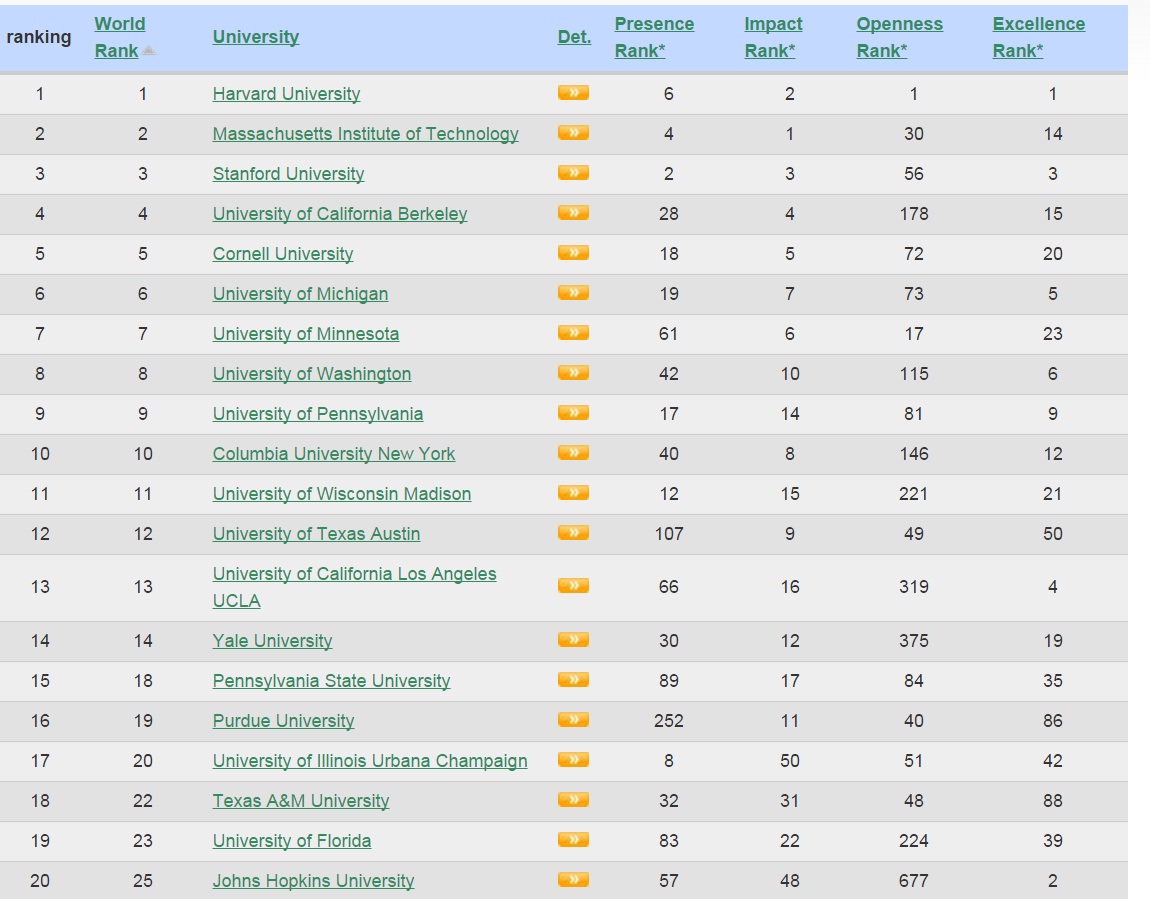Open Yale University link
Viewport: 1150px width, 899px height.
[272, 641]
